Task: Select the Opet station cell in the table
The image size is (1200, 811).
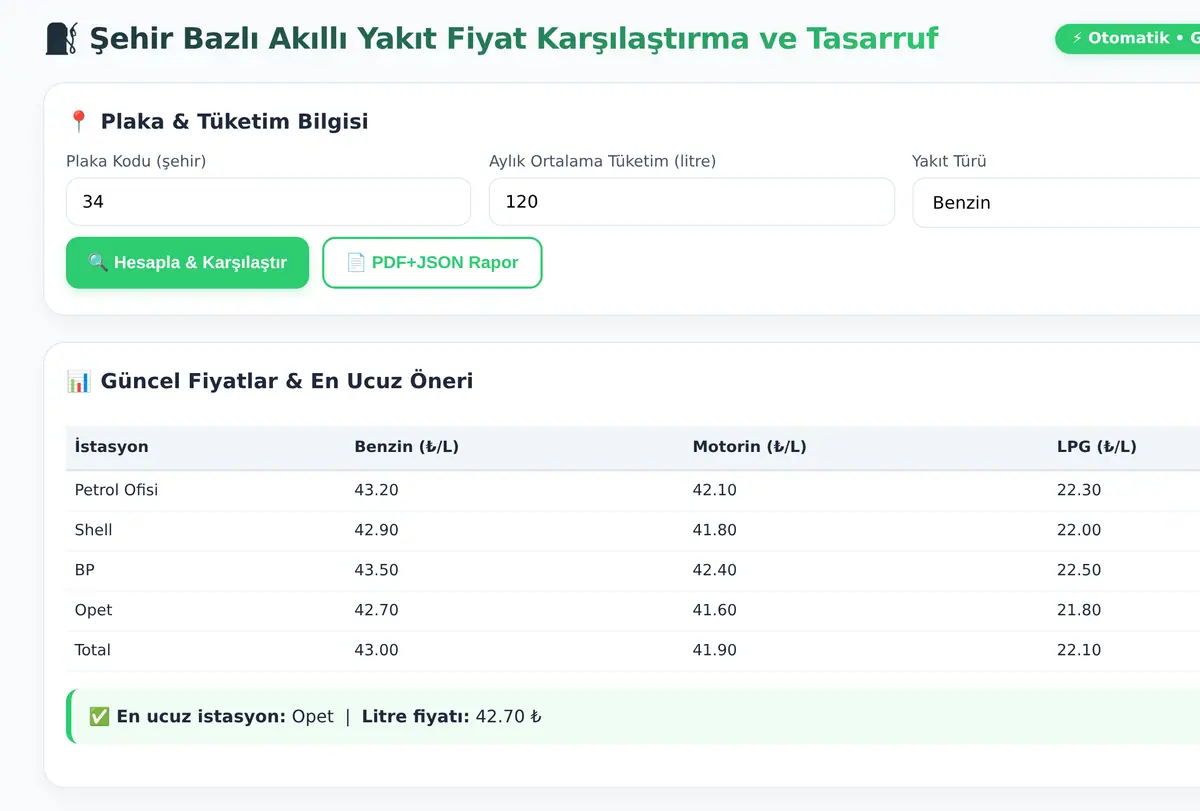Action: [x=93, y=610]
